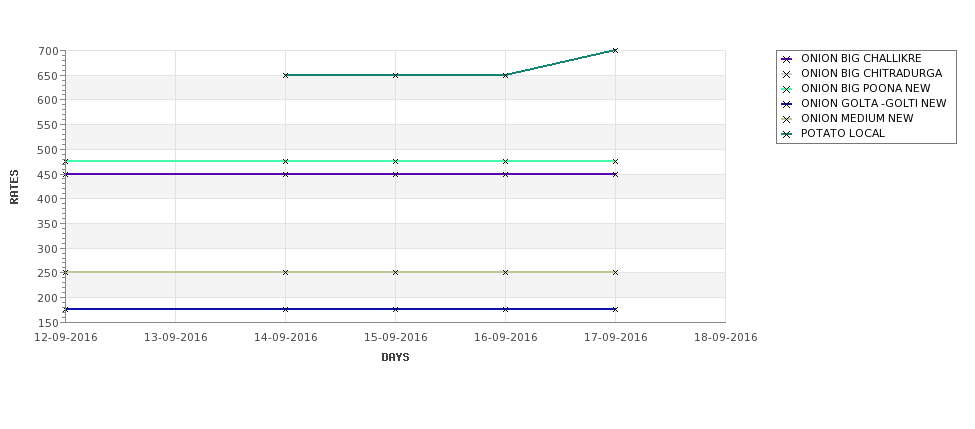Select ONION GOLTA -GOLTI NEW legend label
Image resolution: width=975 pixels, height=429 pixels.
coord(874,103)
